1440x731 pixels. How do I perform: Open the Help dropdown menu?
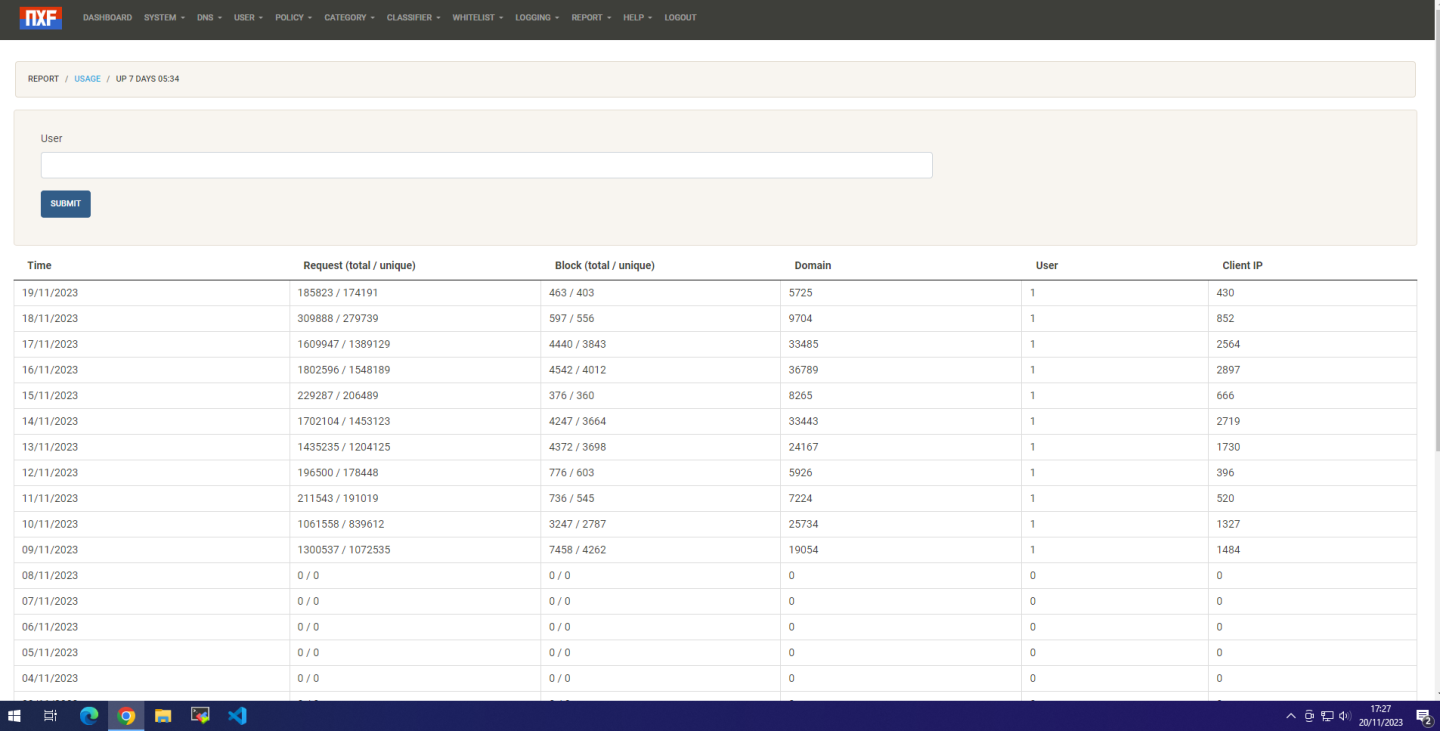(x=637, y=18)
